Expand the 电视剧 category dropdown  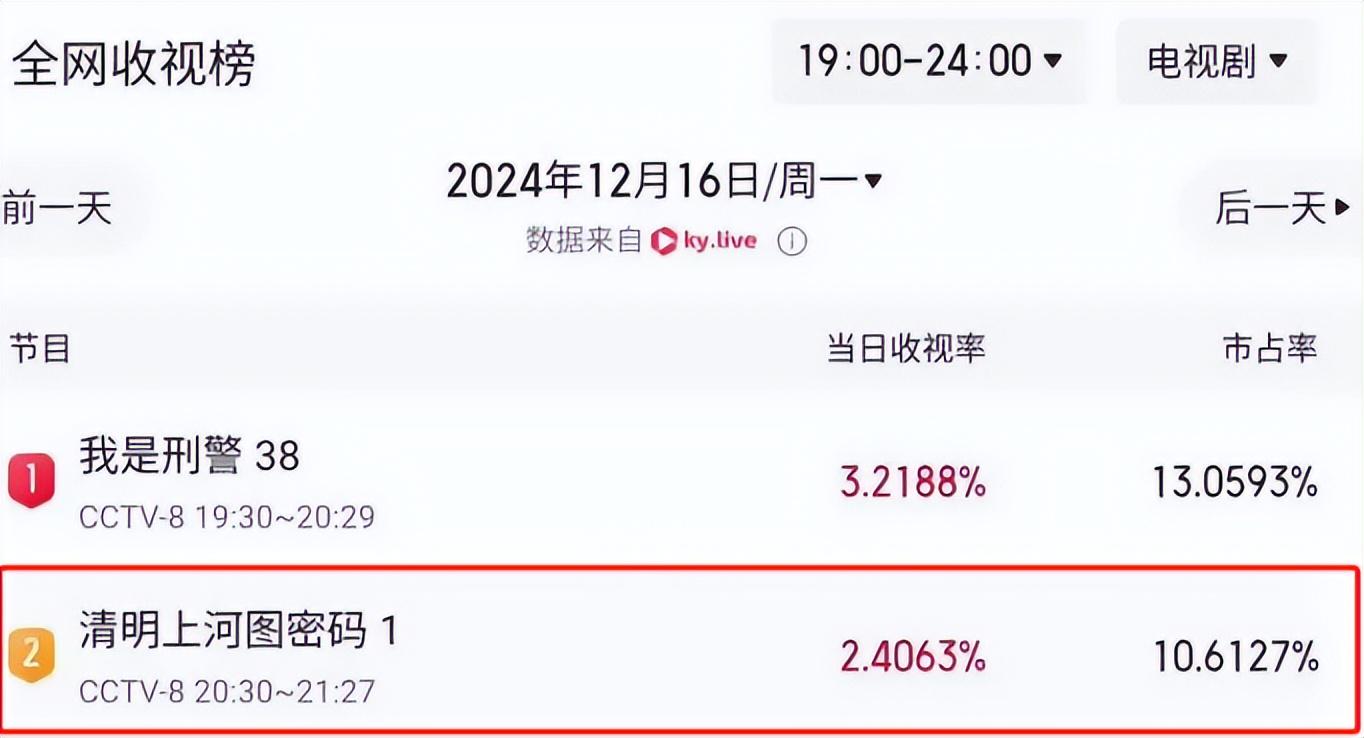[1216, 62]
